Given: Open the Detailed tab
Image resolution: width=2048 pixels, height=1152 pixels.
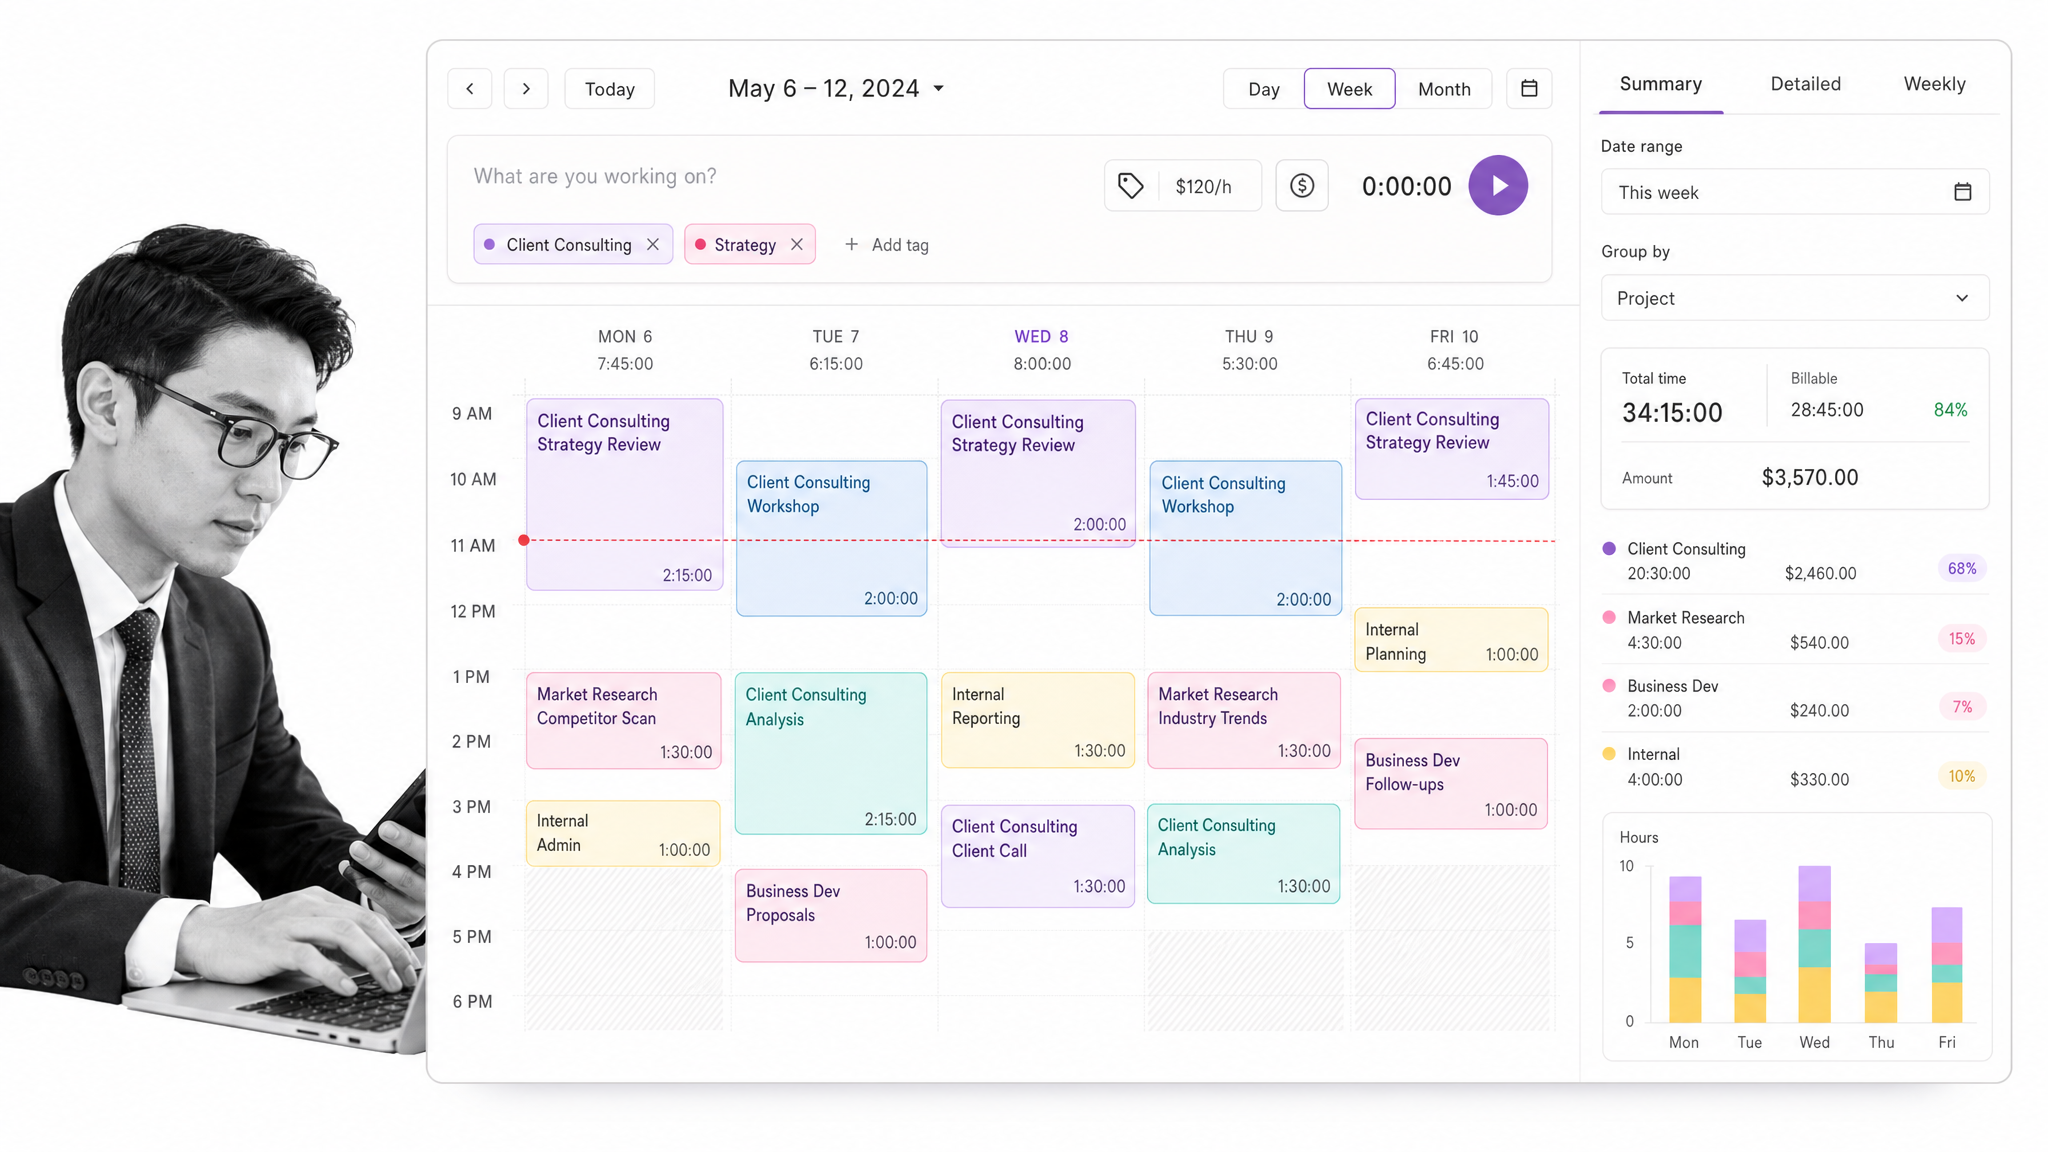Looking at the screenshot, I should [1805, 84].
